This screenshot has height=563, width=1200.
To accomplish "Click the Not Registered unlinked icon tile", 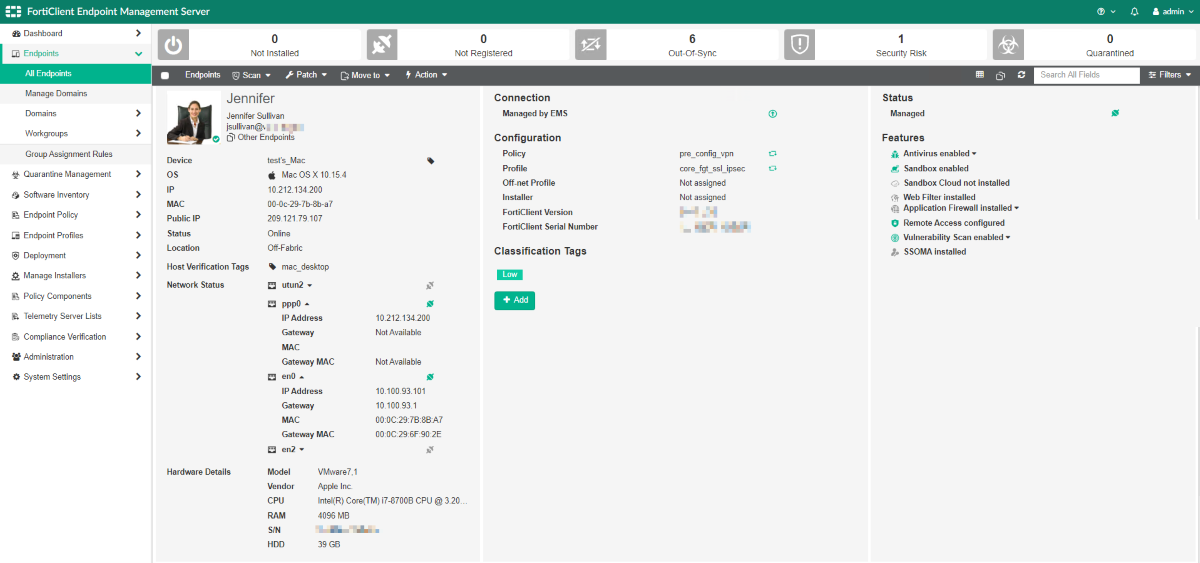I will coord(382,45).
